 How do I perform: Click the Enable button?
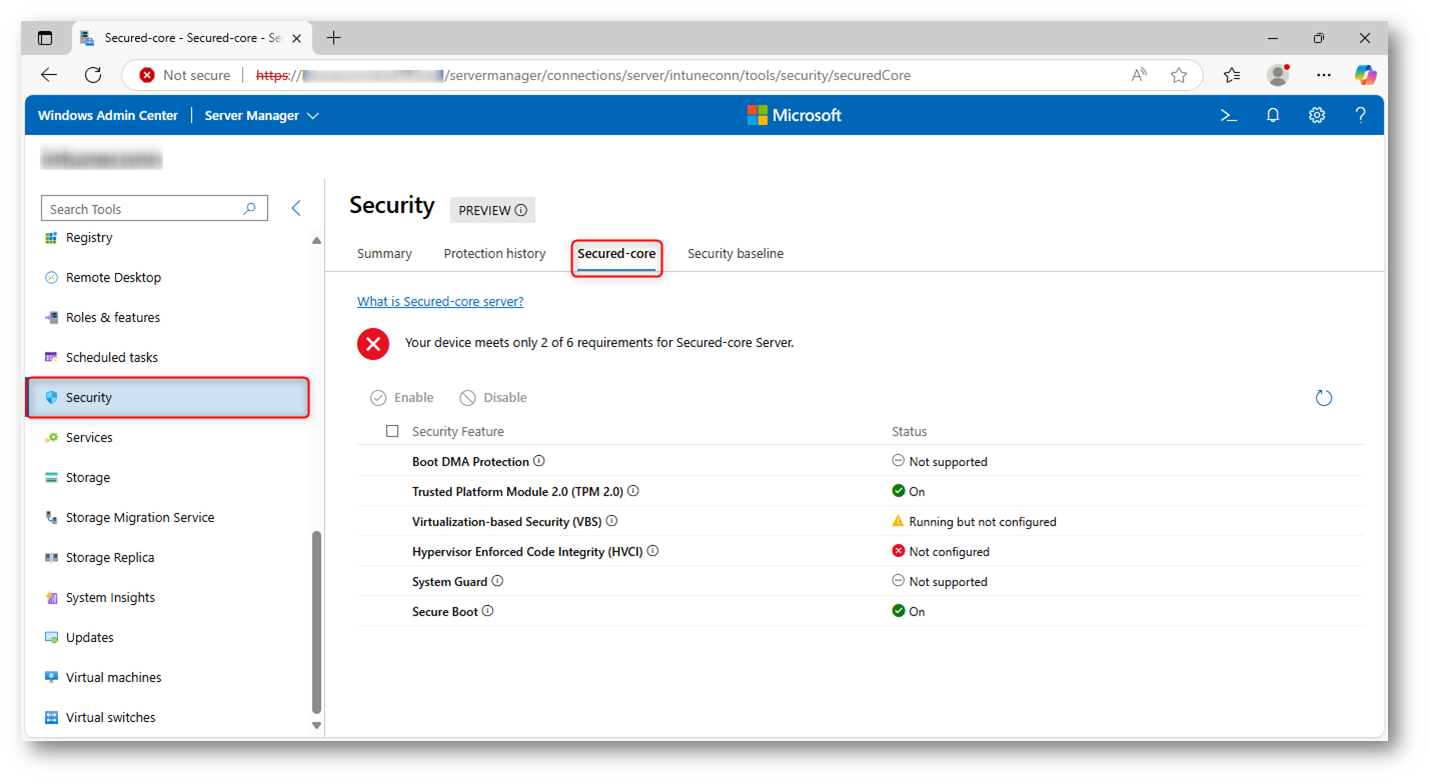pyautogui.click(x=401, y=398)
